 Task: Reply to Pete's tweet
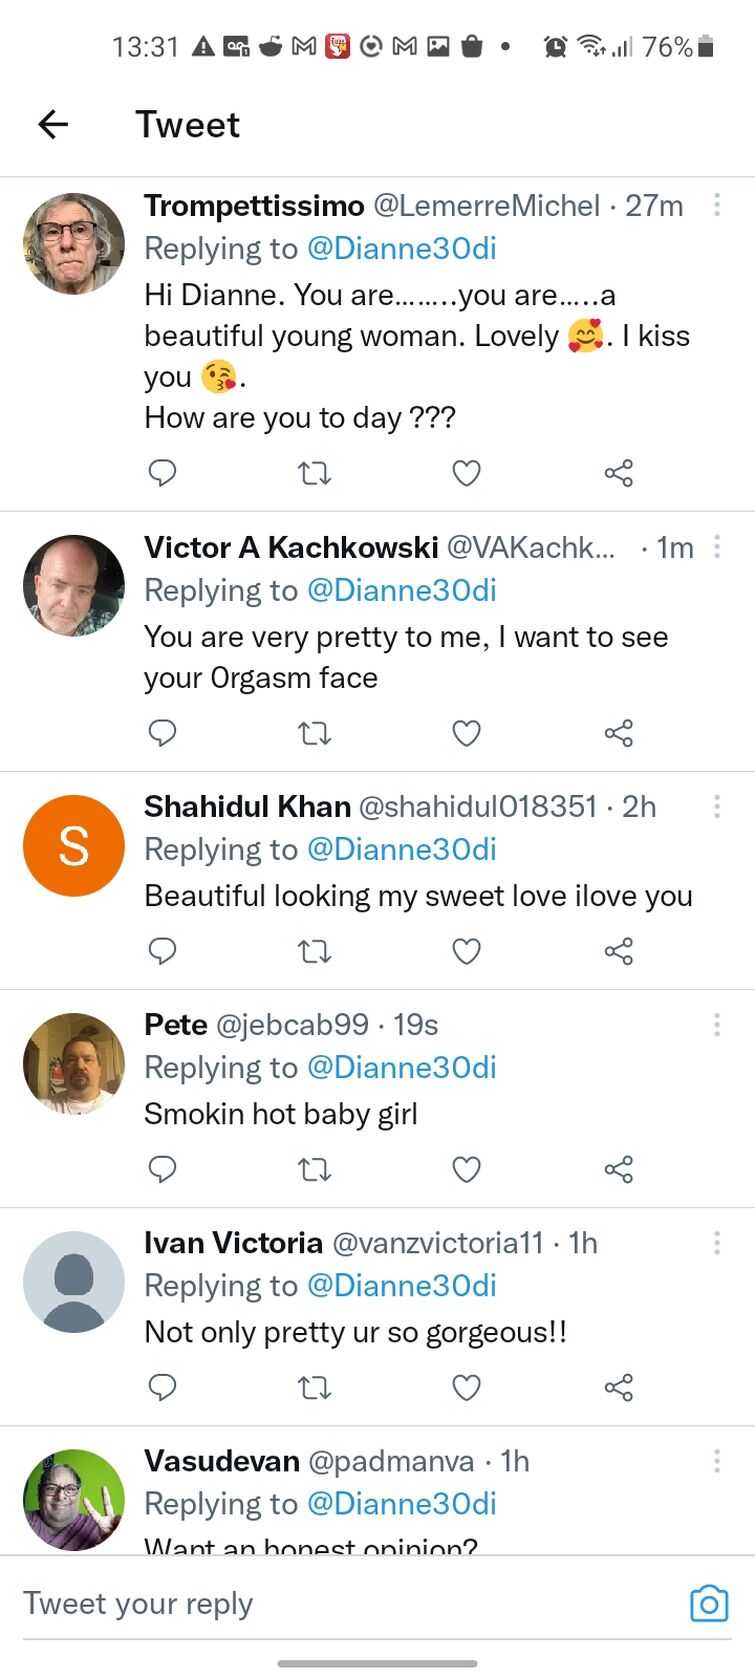click(162, 1169)
